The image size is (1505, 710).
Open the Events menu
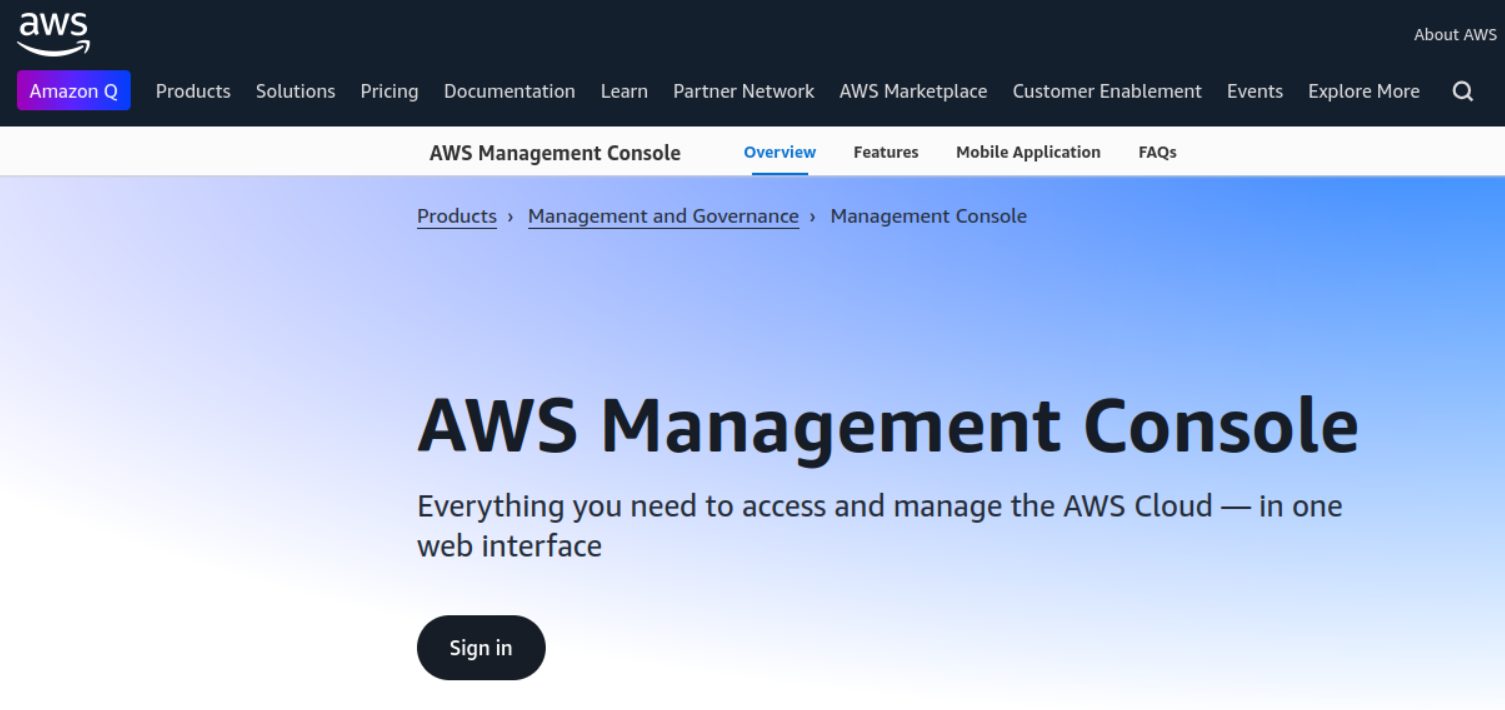click(x=1254, y=91)
